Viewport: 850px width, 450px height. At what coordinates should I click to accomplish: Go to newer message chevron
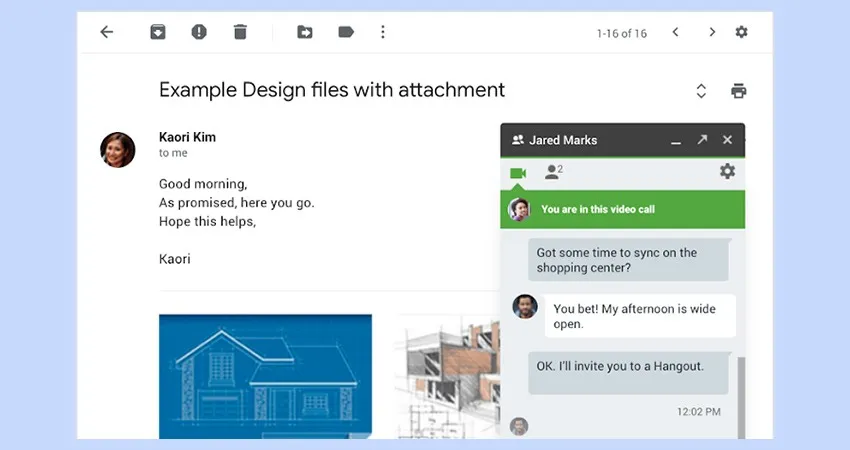click(x=675, y=32)
